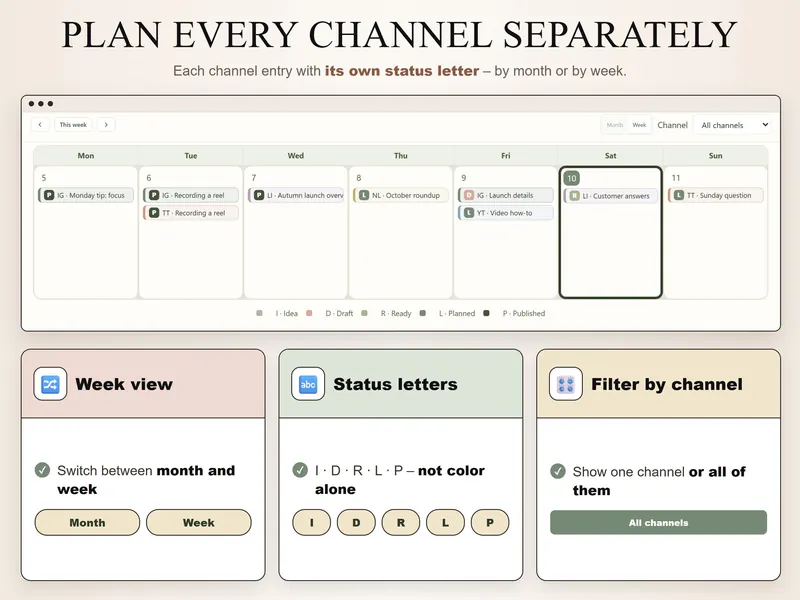Click L status badge on Sunday question entry

tap(679, 195)
